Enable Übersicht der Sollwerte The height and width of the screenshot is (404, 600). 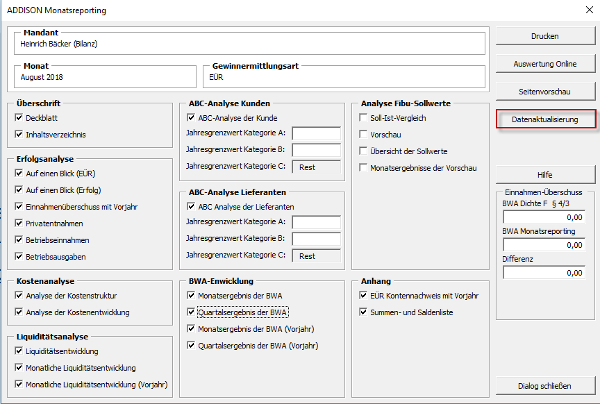click(x=363, y=151)
